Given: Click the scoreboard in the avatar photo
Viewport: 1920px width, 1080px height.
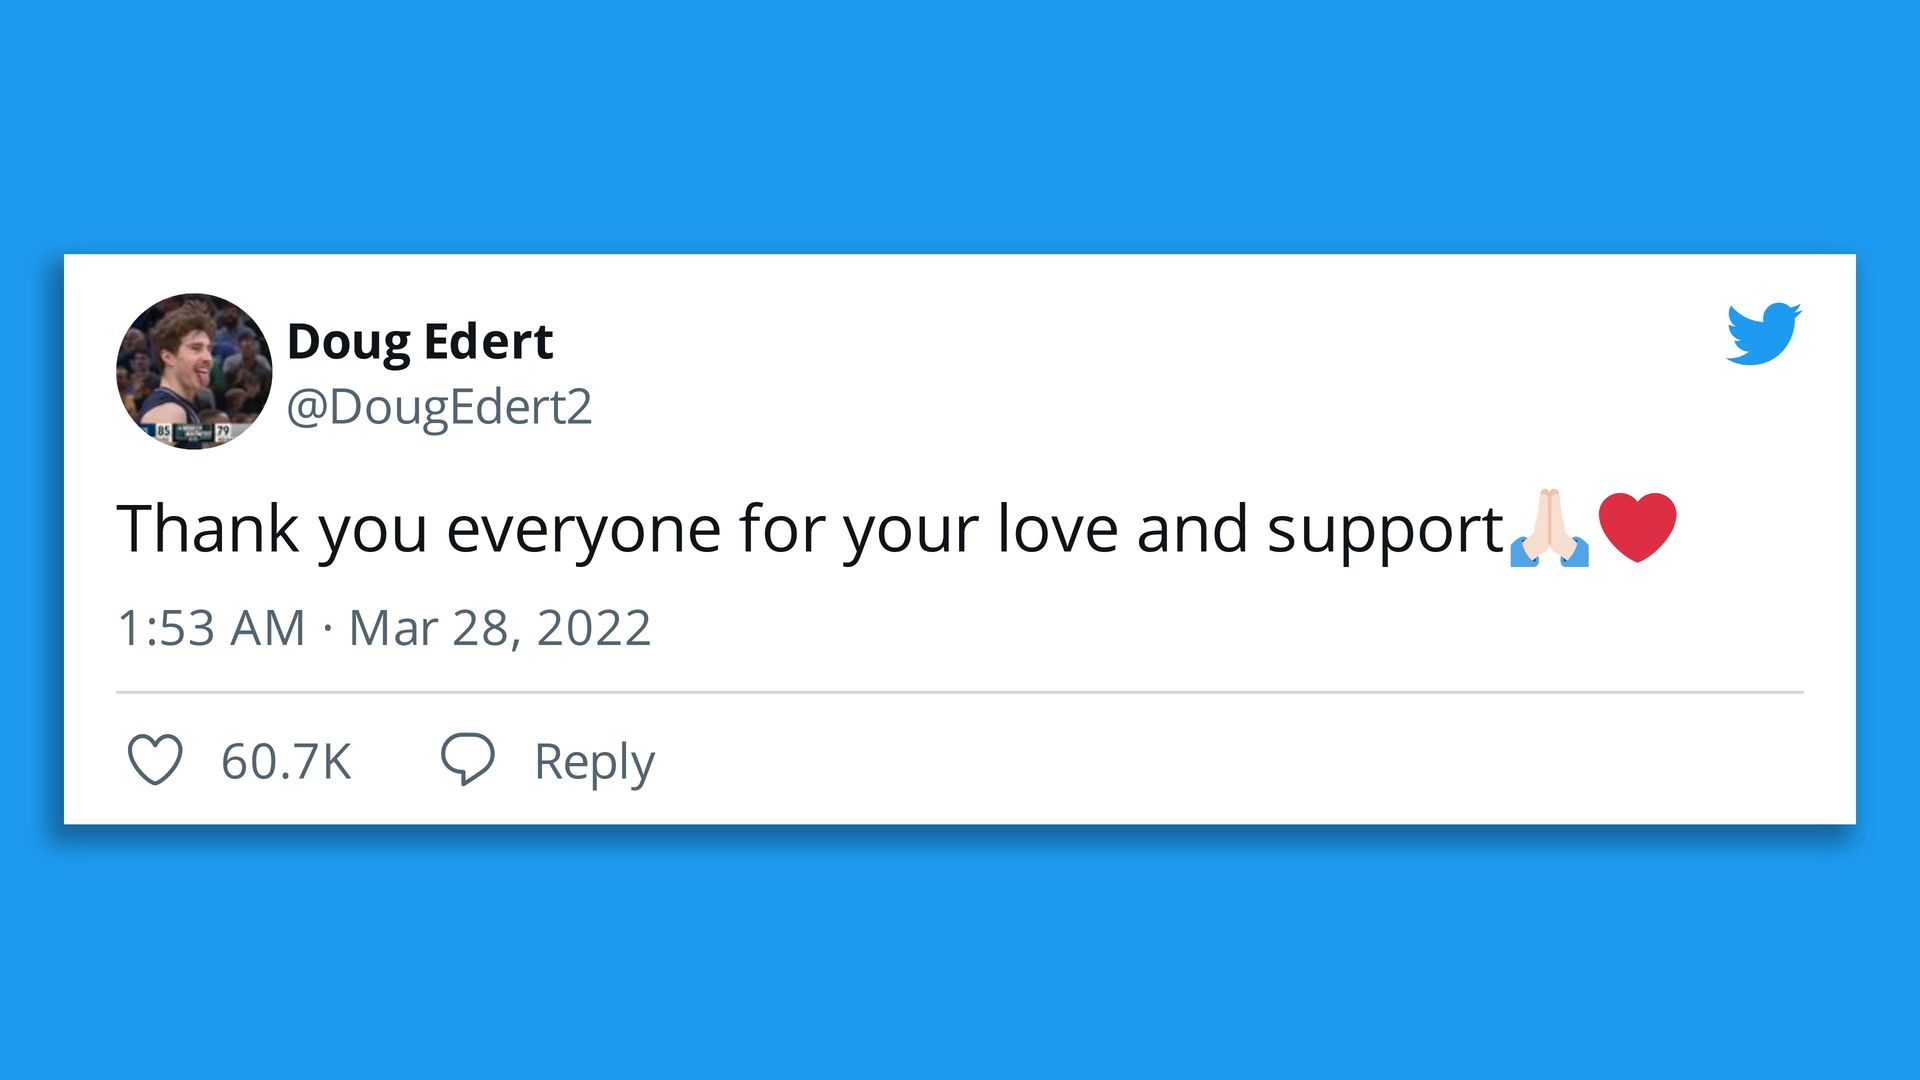Looking at the screenshot, I should click(193, 432).
